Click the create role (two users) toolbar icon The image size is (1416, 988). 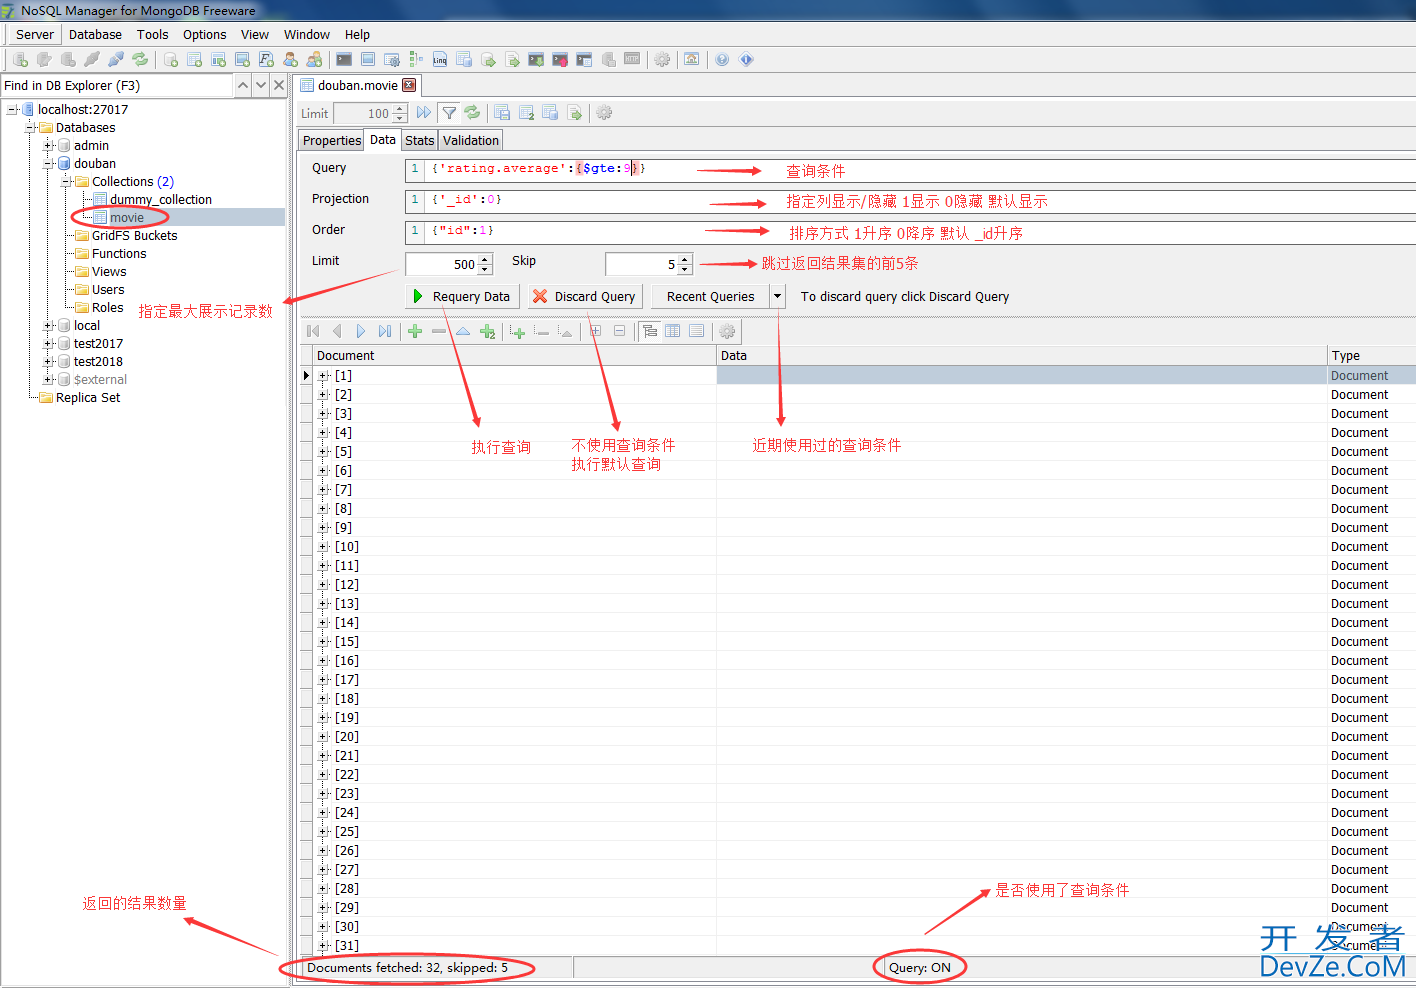tap(314, 60)
